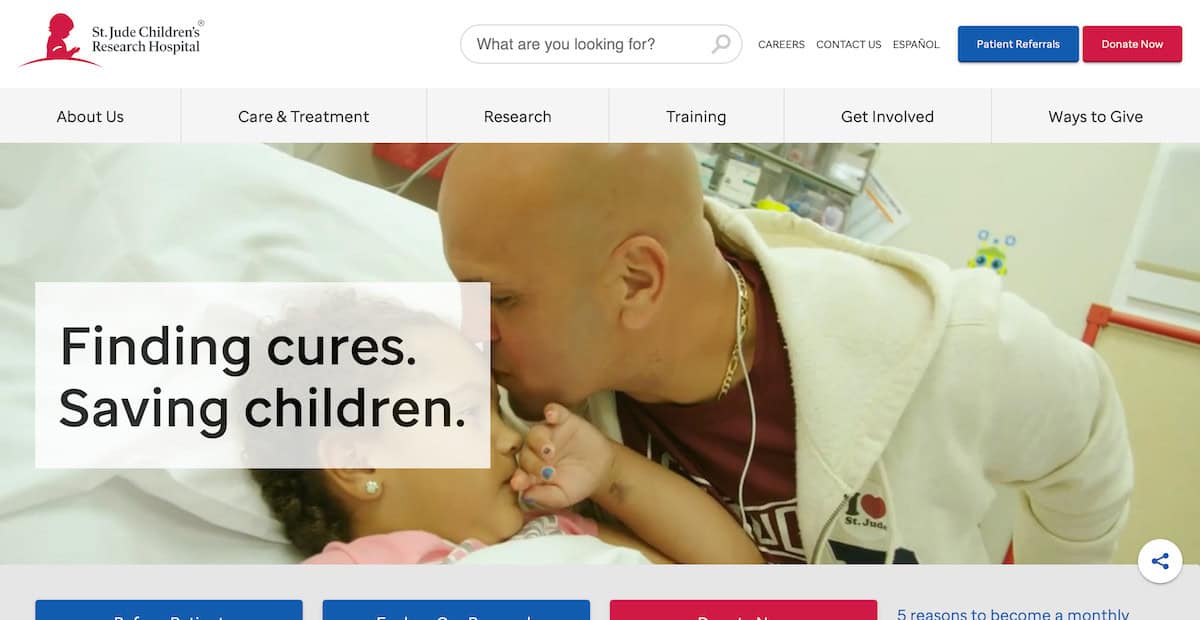Open the Careers link
This screenshot has width=1200, height=620.
pos(781,44)
